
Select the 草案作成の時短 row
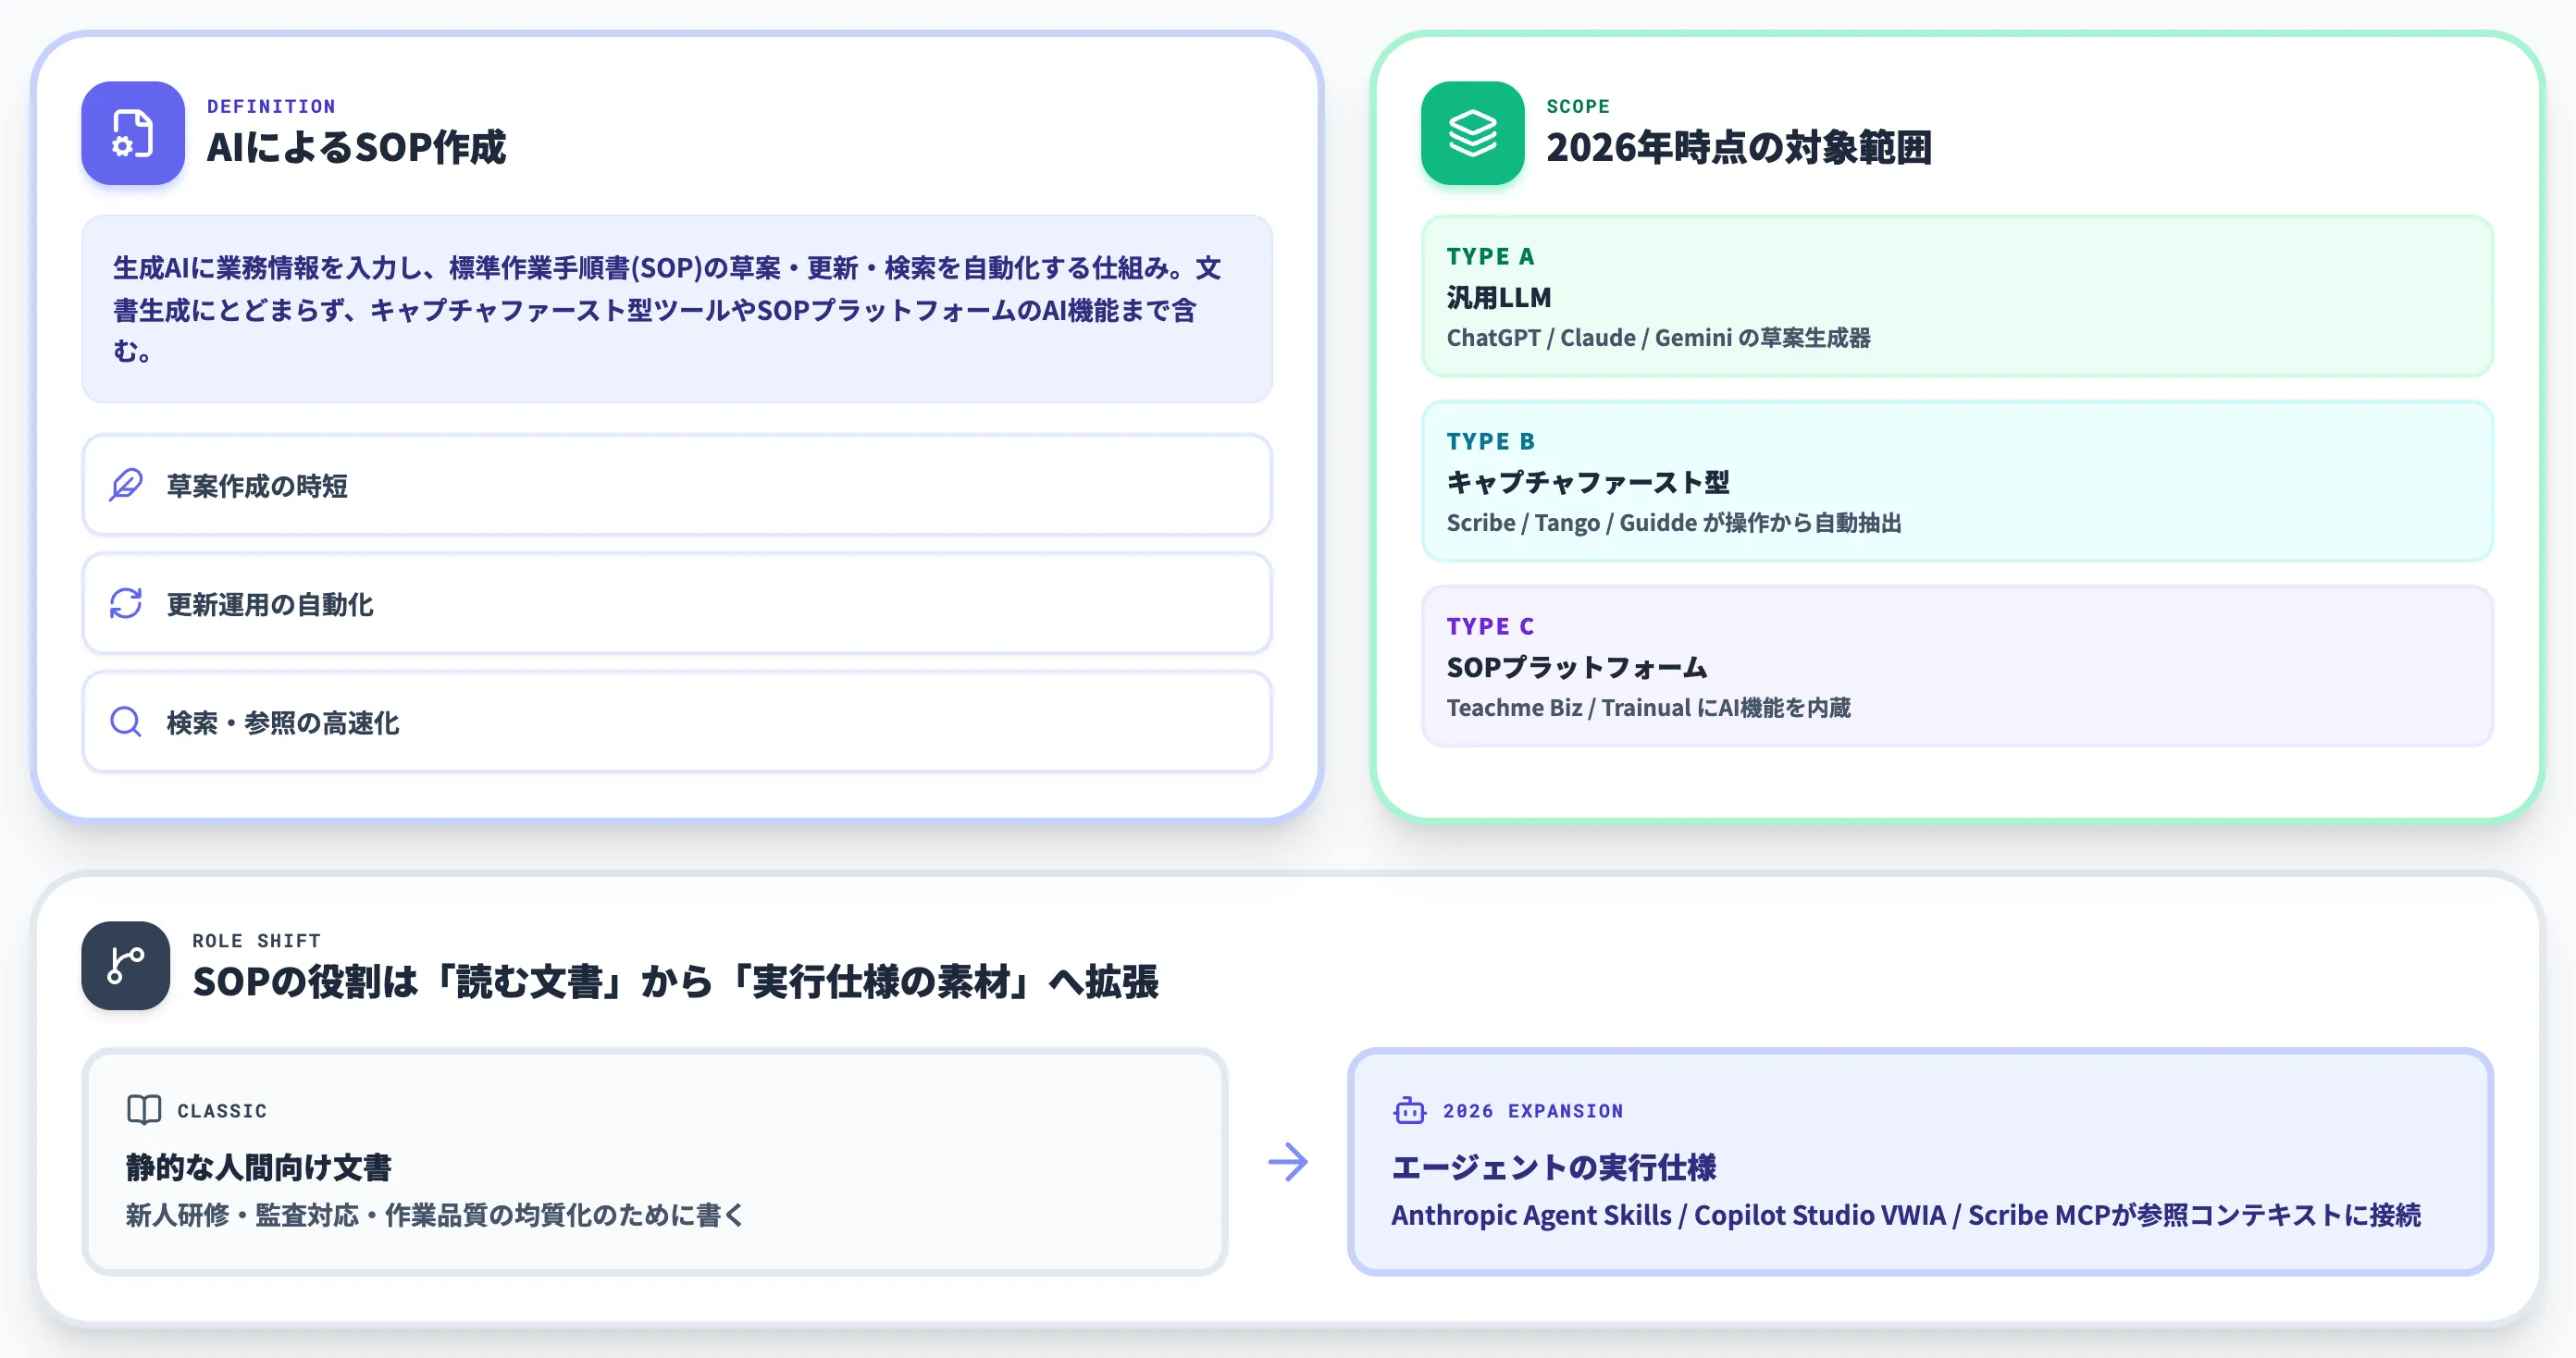pos(677,485)
